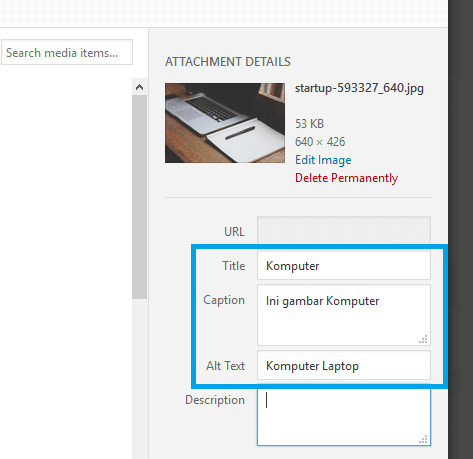473x459 pixels.
Task: Click the Description textarea resize handle
Action: [x=423, y=439]
